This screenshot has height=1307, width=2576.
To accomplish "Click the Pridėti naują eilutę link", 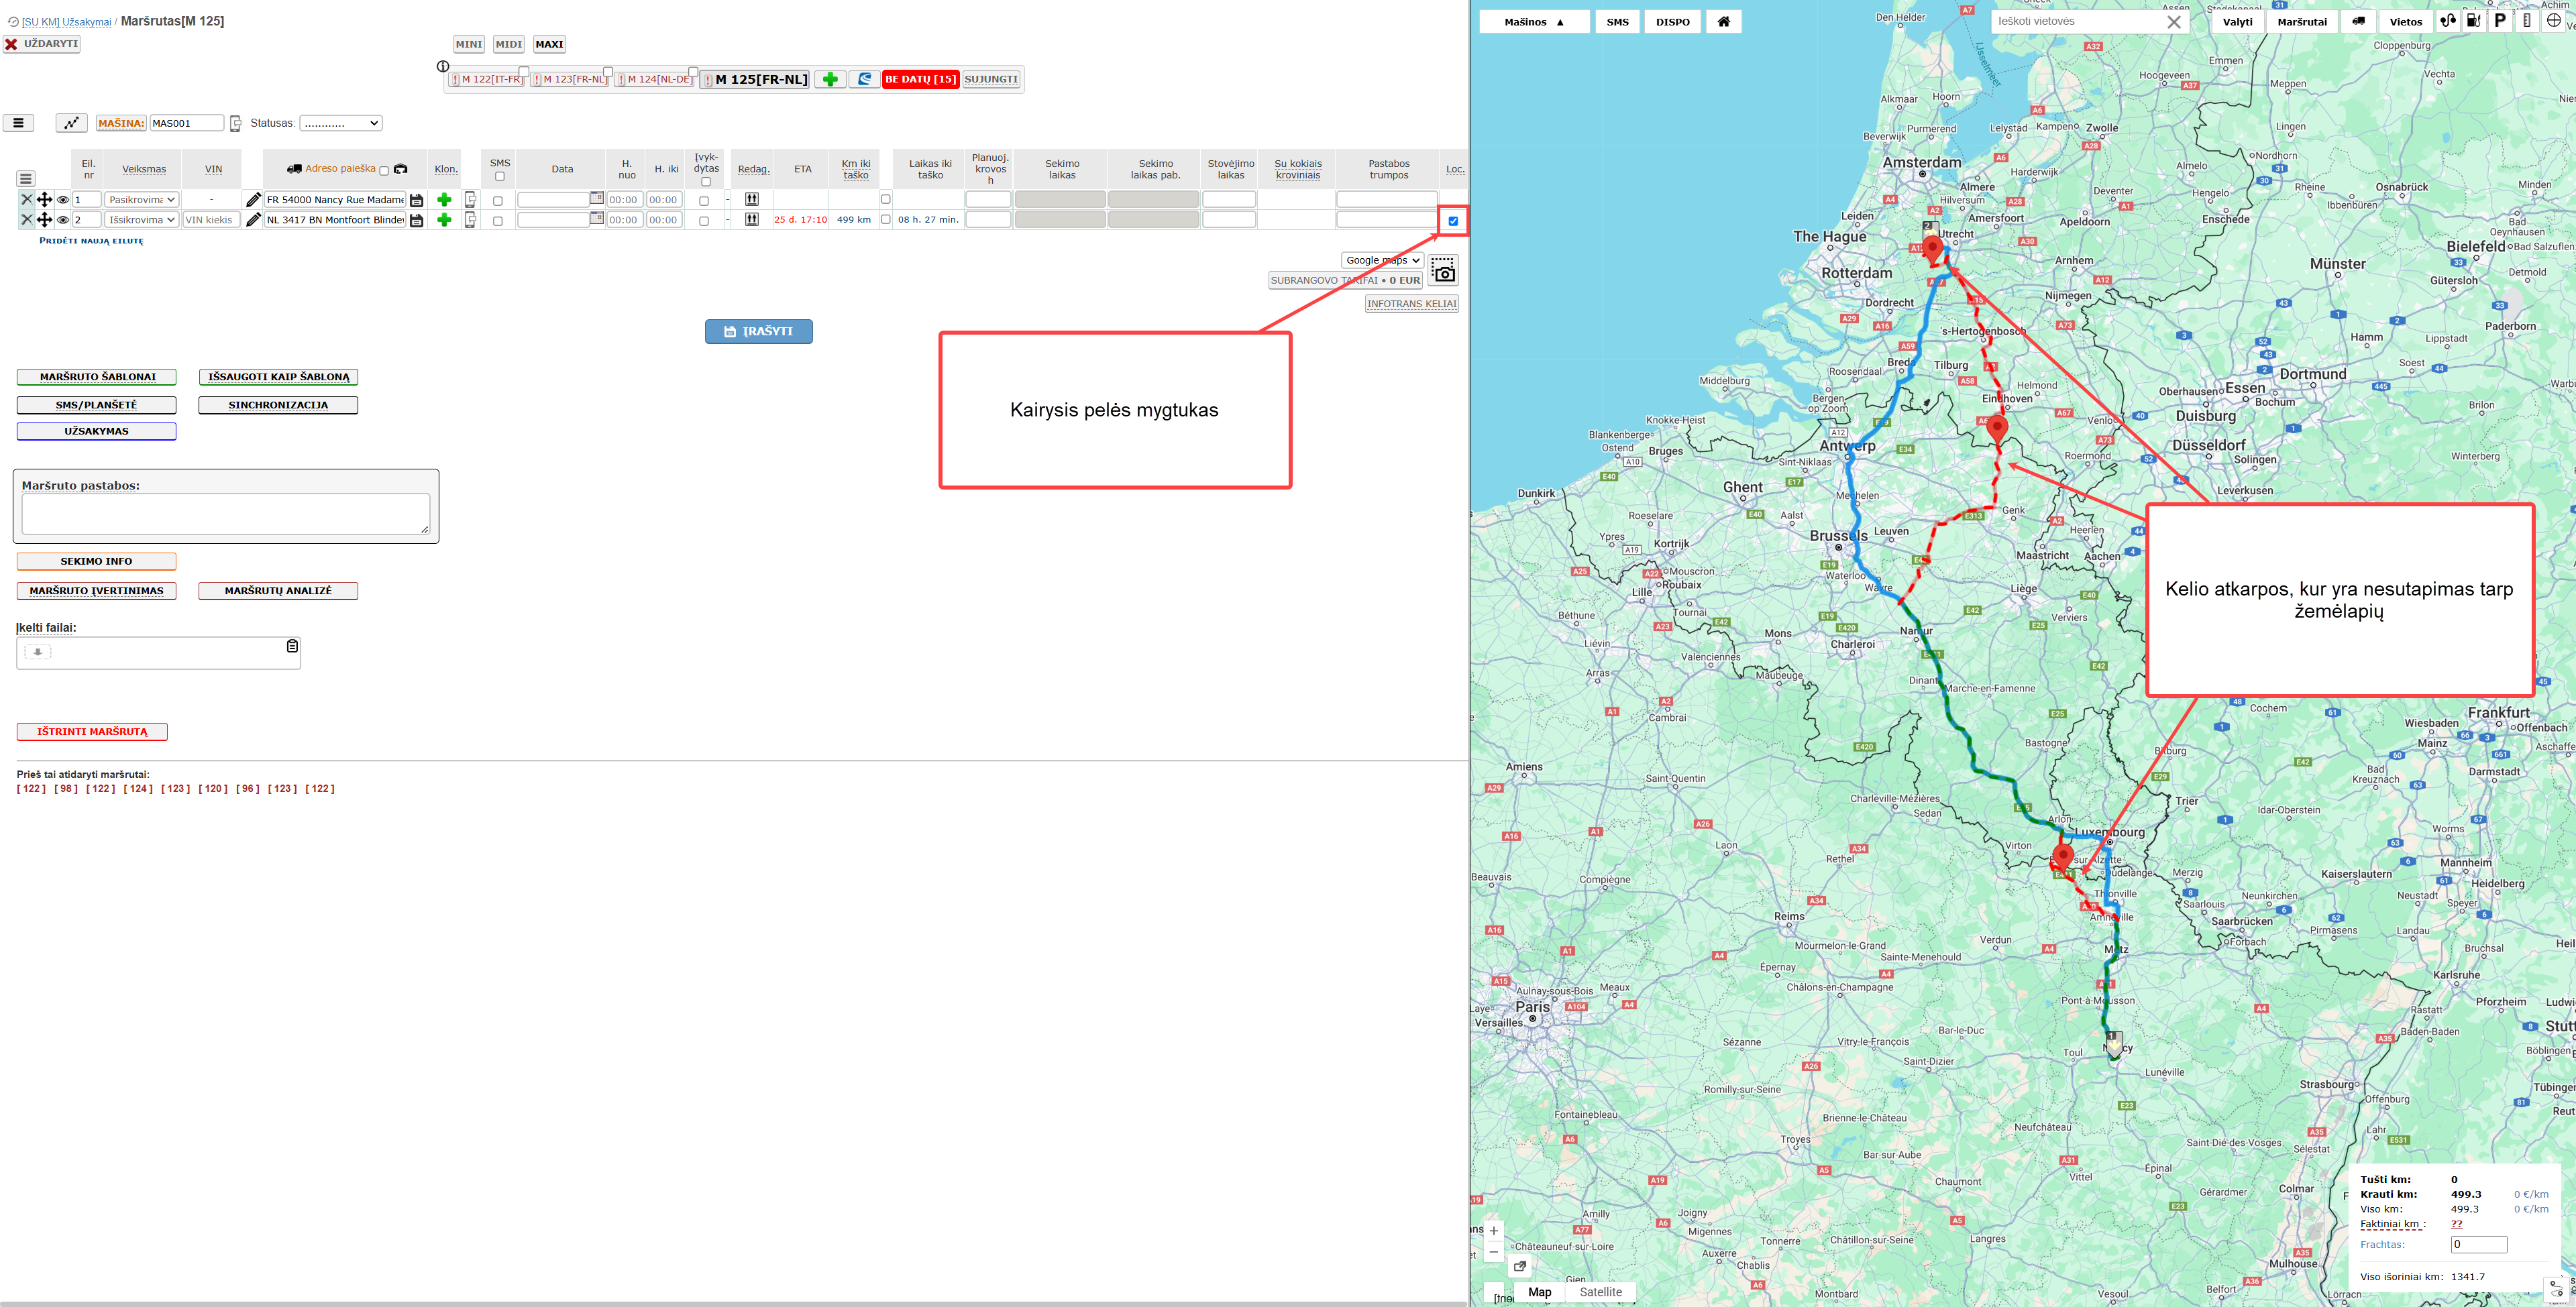I will pyautogui.click(x=91, y=241).
